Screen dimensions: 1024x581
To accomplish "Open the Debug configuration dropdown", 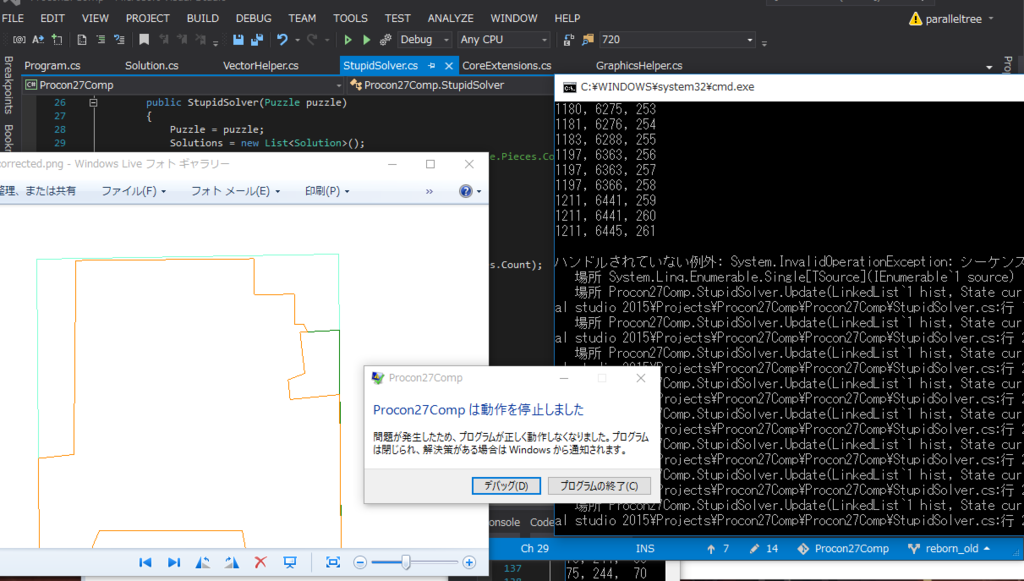I will point(423,40).
